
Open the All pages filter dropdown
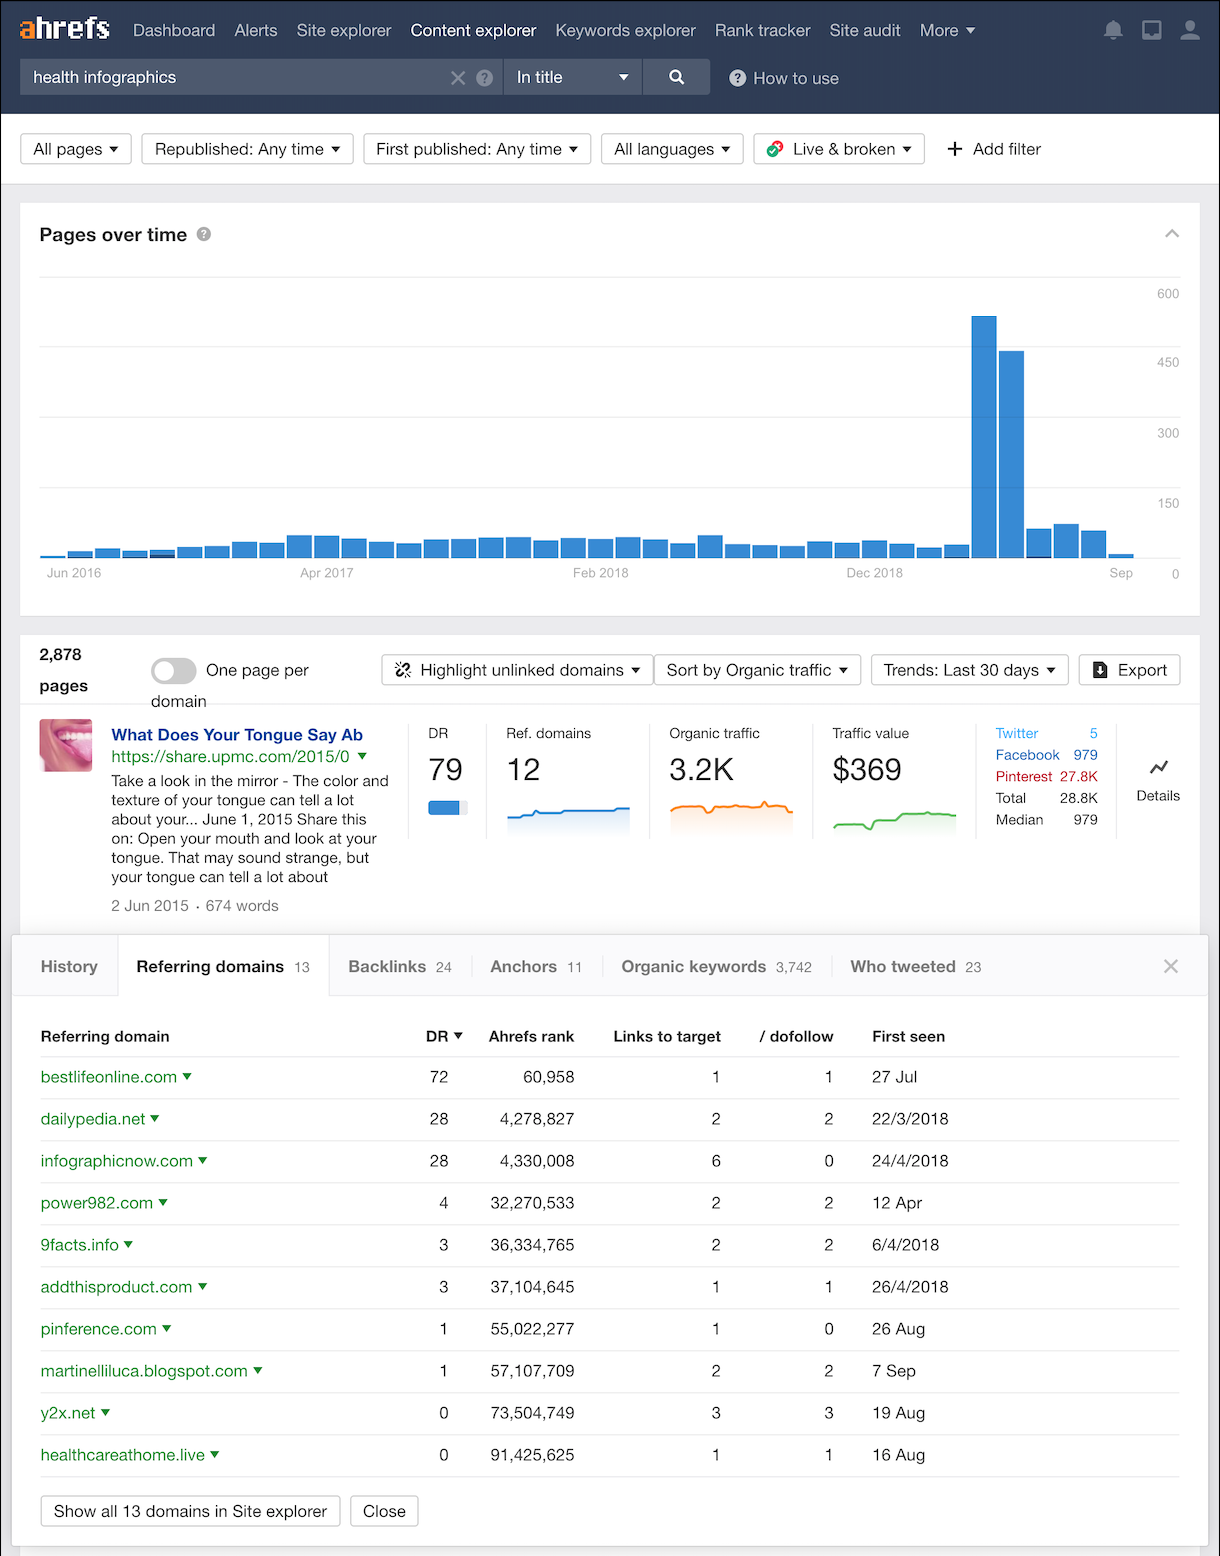(76, 149)
